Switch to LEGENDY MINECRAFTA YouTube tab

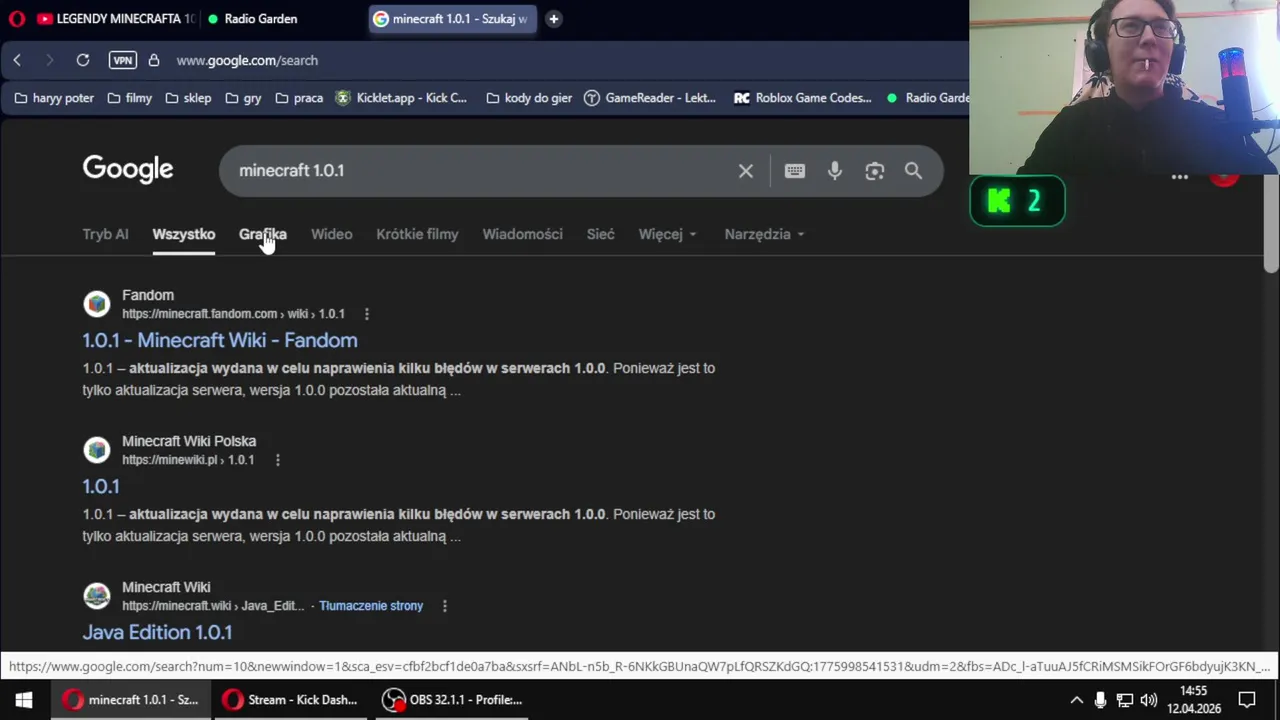[x=114, y=19]
